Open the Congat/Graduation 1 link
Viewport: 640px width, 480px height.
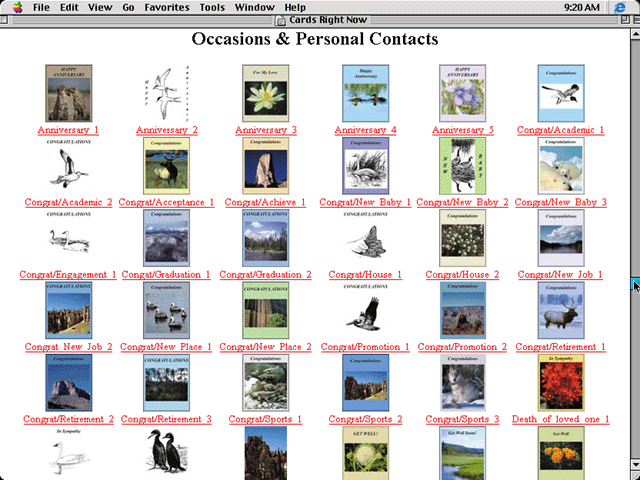[x=166, y=275]
